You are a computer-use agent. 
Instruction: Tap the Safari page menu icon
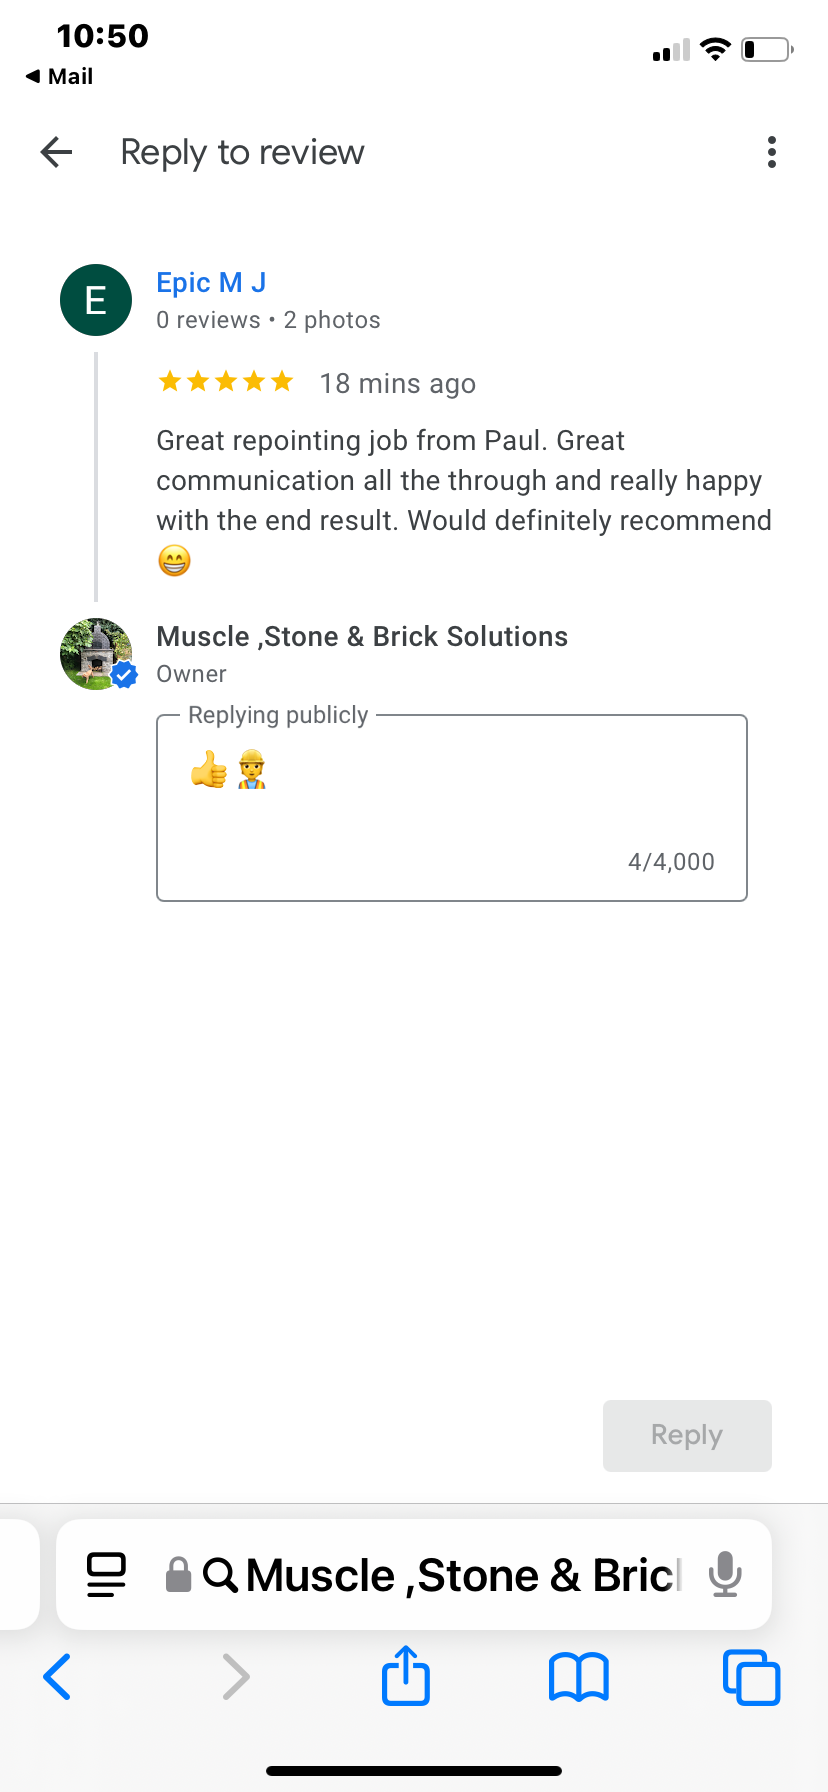click(x=106, y=1575)
